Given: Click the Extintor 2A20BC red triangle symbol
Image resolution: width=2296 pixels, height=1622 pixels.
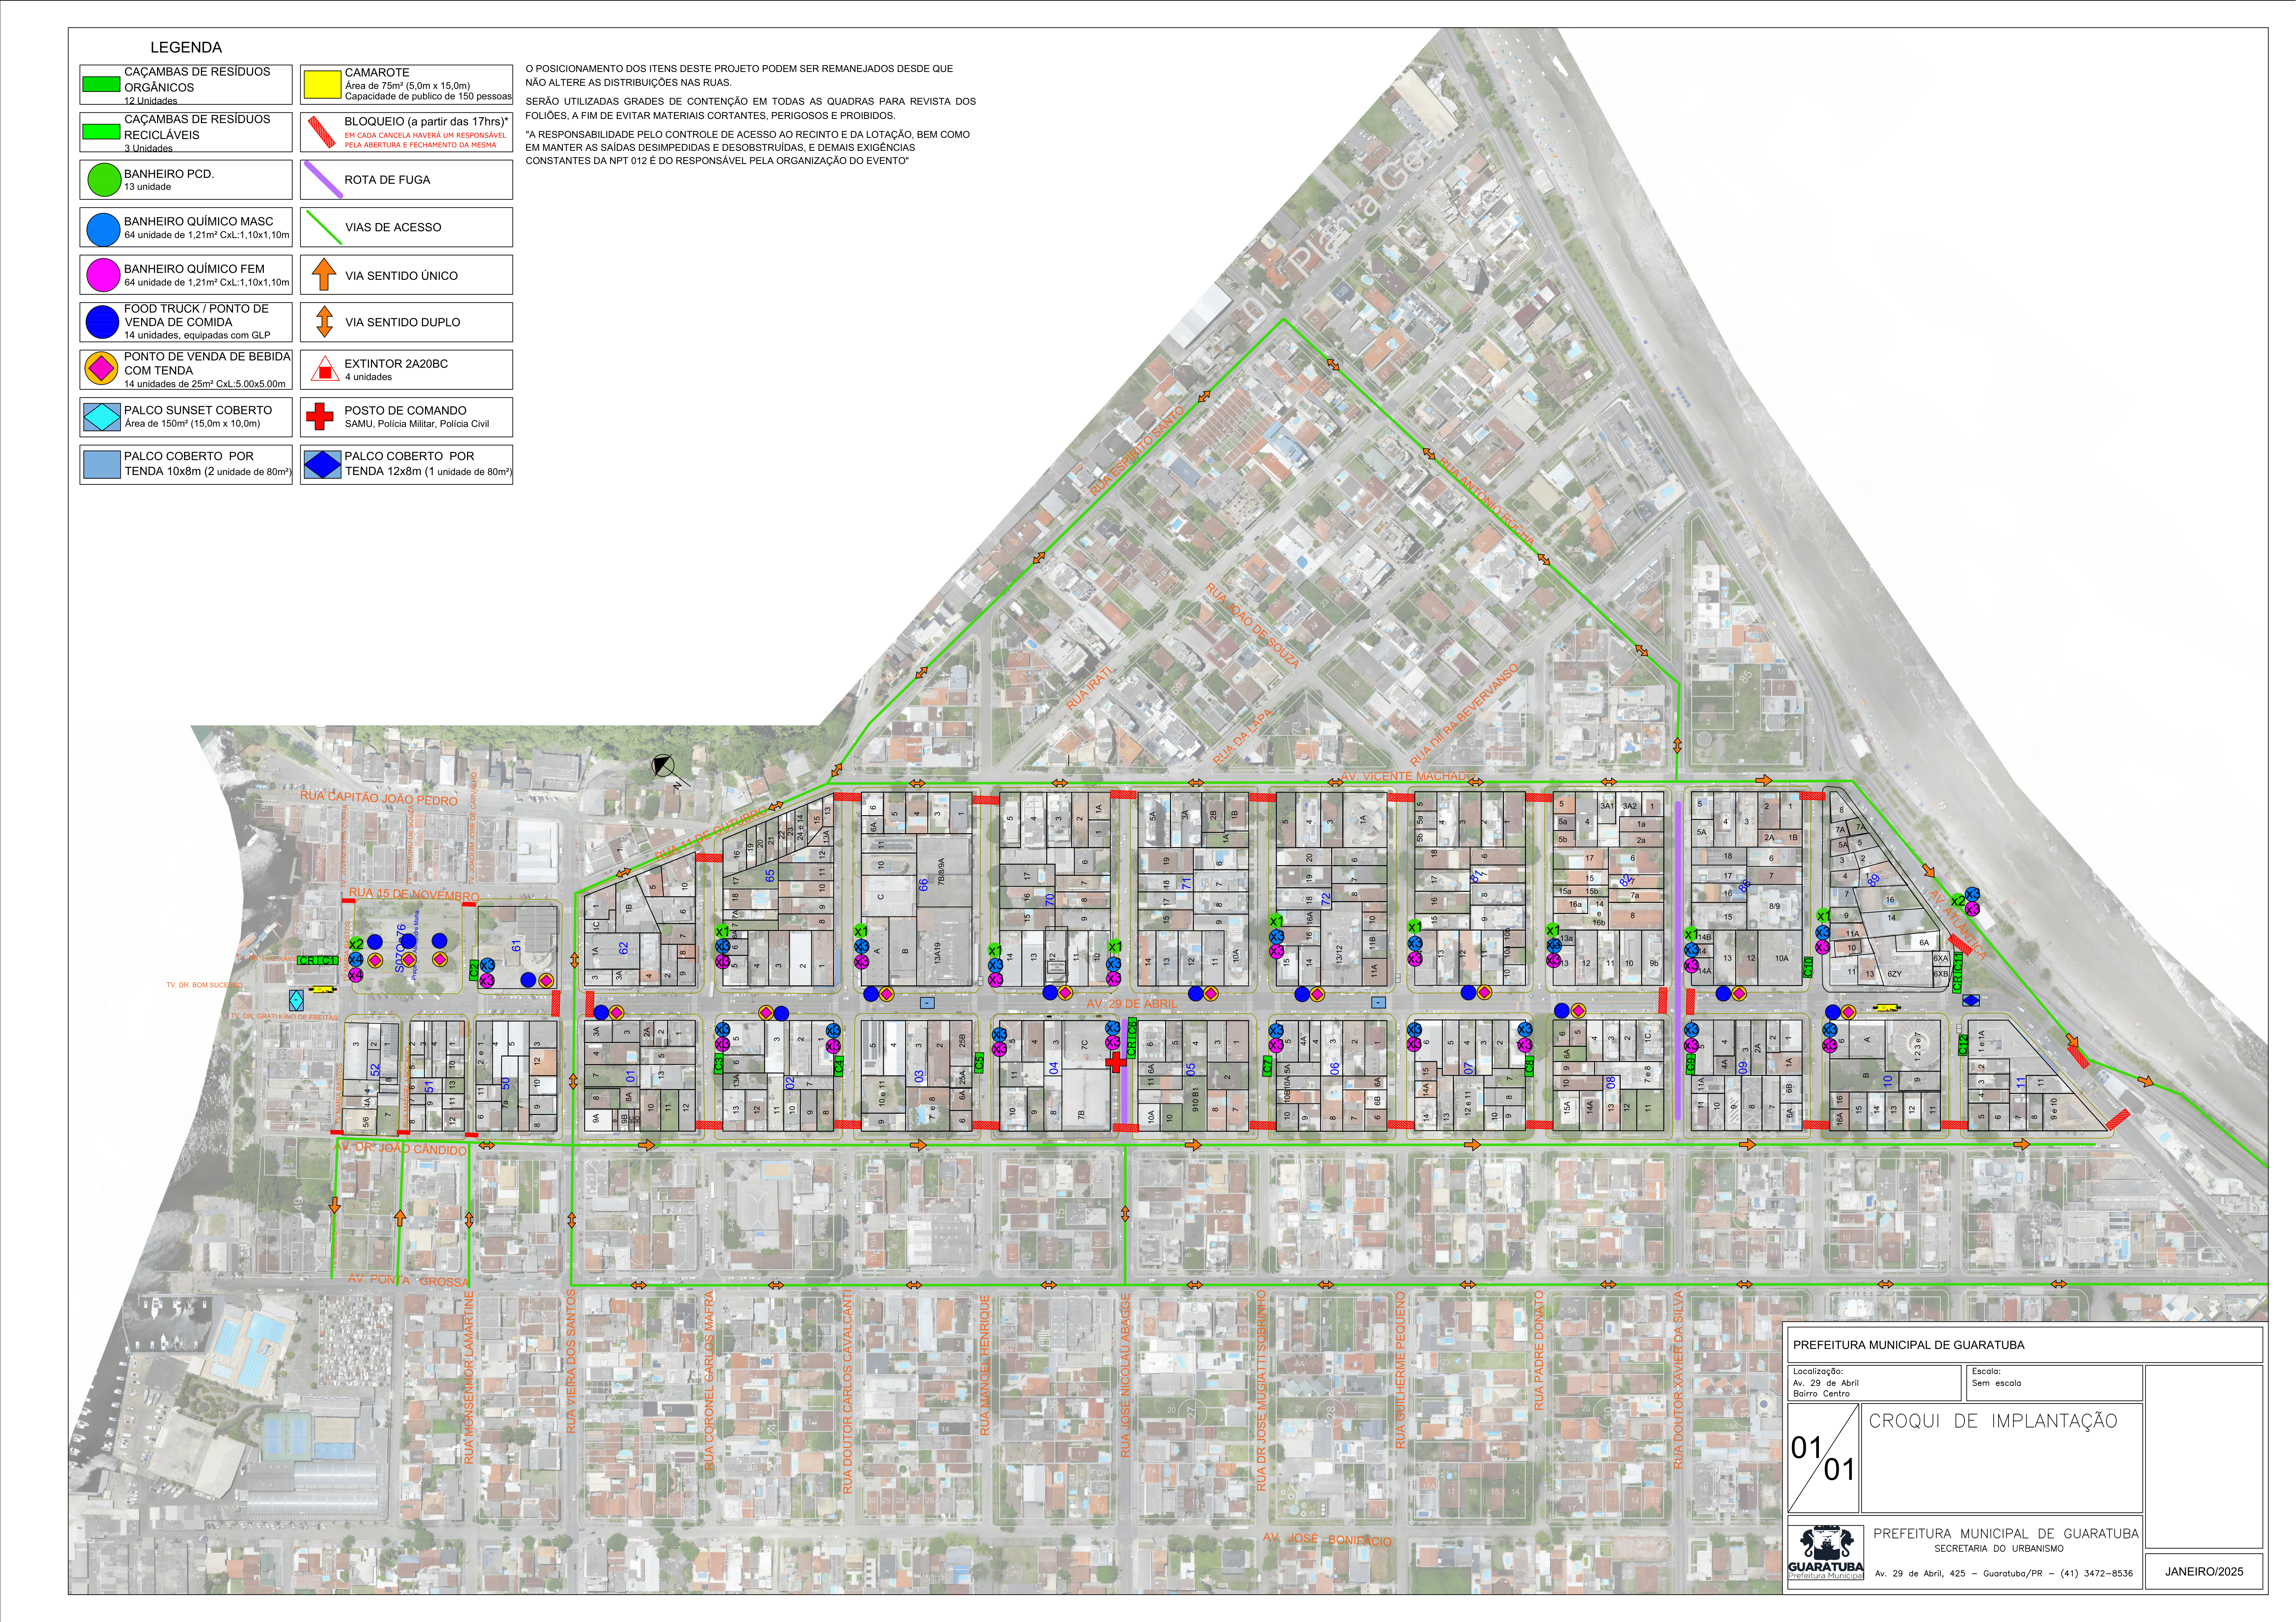Looking at the screenshot, I should [x=324, y=369].
